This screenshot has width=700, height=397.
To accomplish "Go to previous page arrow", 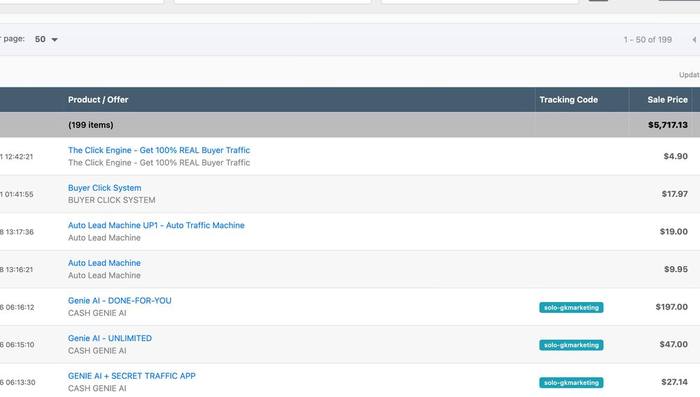I will click(694, 40).
